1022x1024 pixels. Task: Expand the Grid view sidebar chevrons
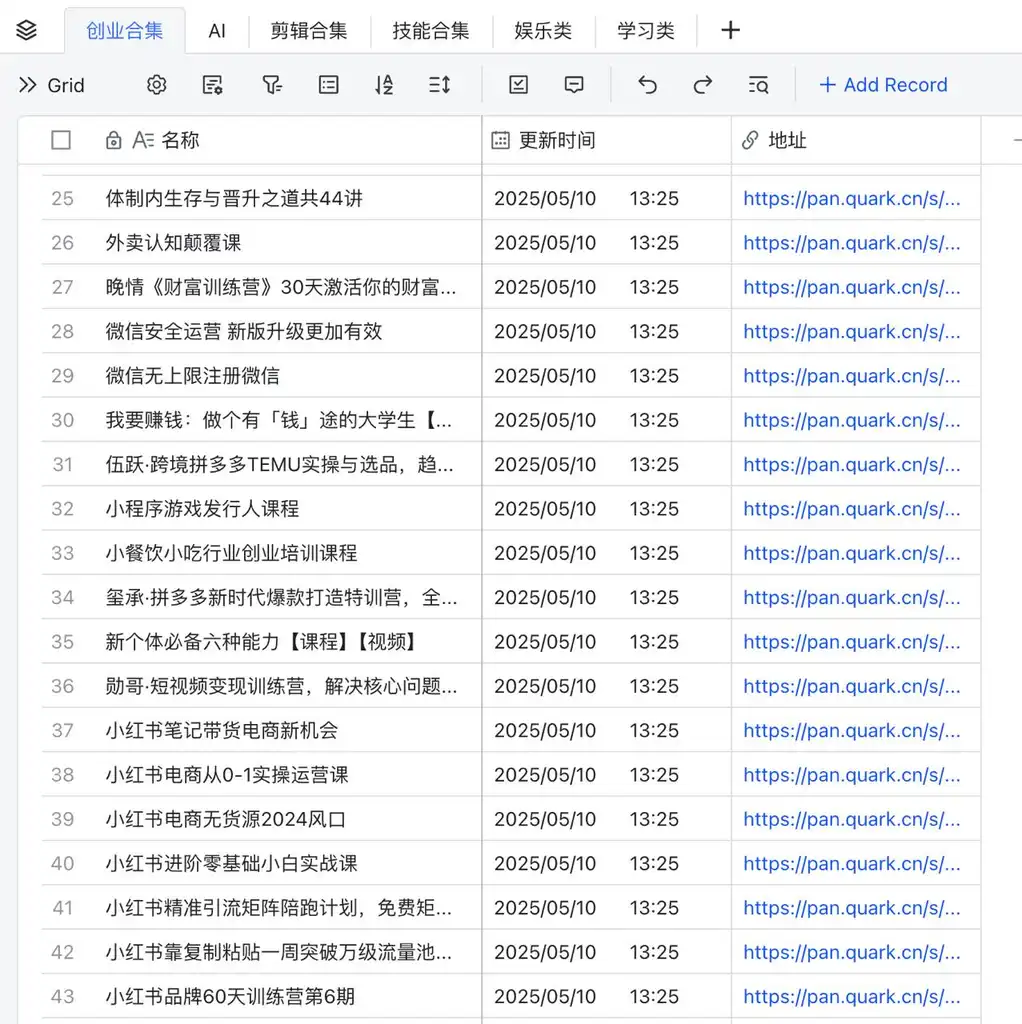27,85
